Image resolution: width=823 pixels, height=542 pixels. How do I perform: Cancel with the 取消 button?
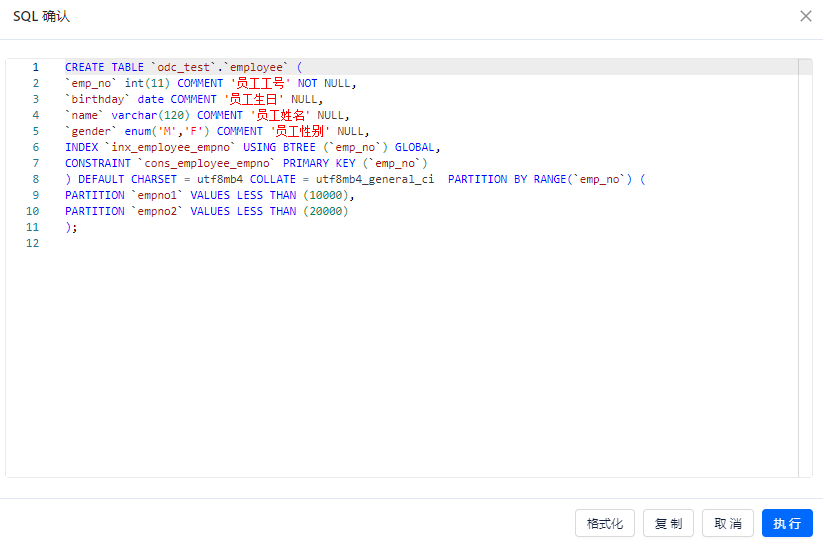[727, 523]
